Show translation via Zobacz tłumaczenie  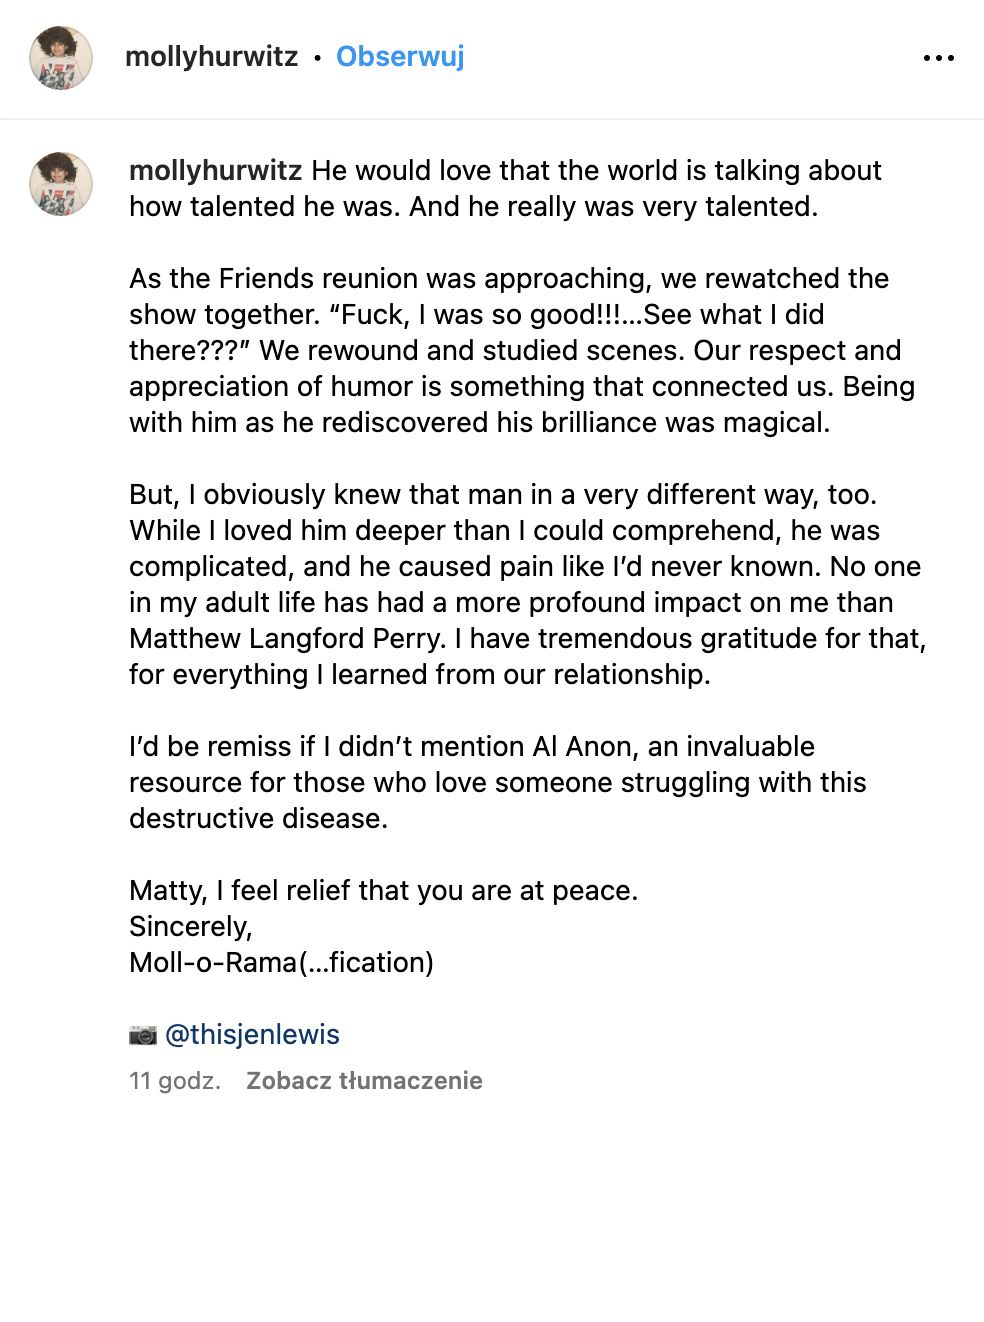tap(364, 1080)
